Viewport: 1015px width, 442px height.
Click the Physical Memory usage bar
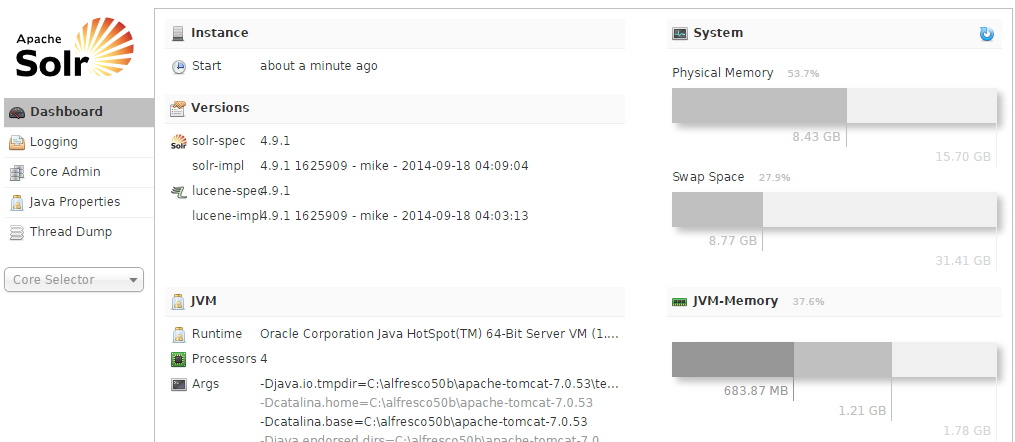[x=834, y=106]
